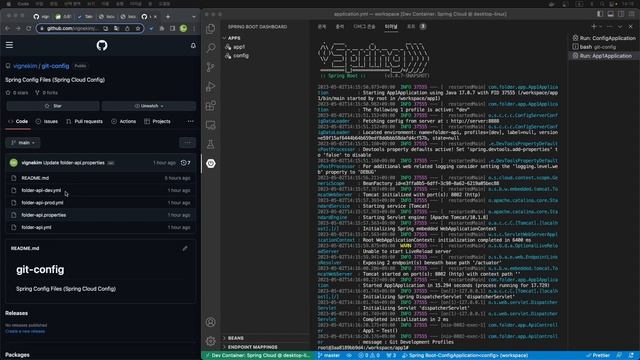Image resolution: width=640 pixels, height=360 pixels.
Task: Open a new browser tab
Action: 168,17
